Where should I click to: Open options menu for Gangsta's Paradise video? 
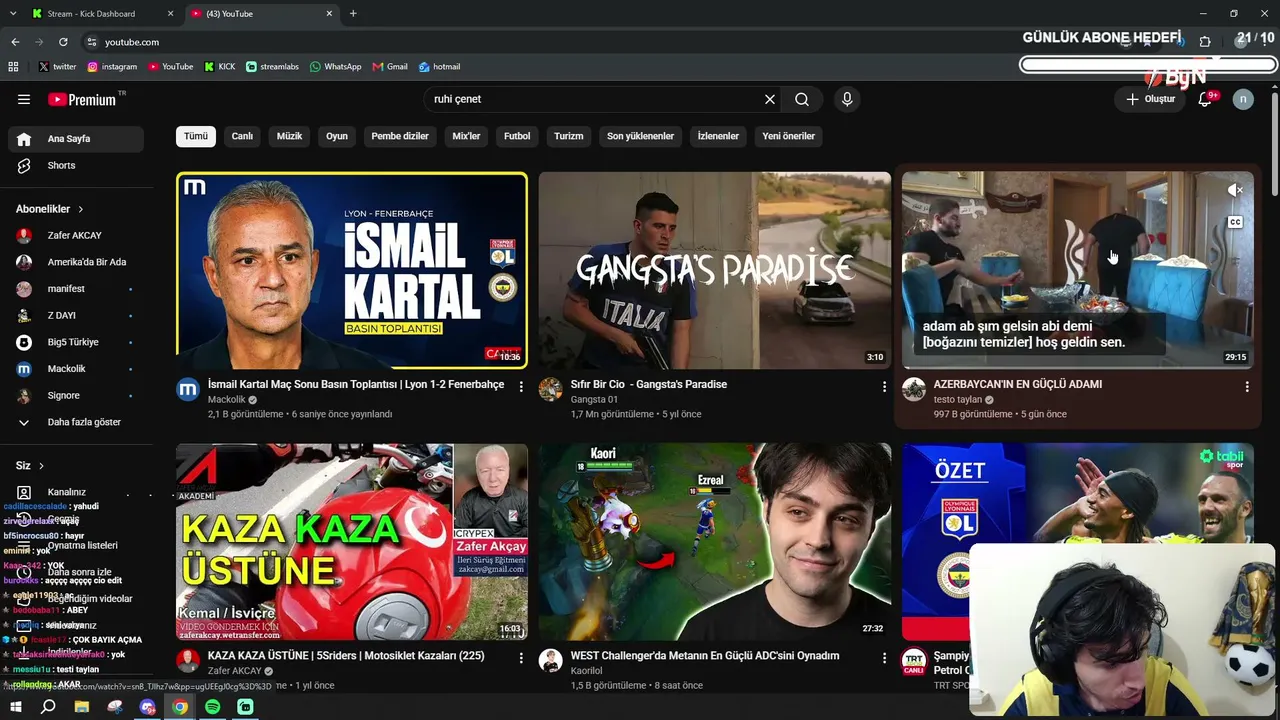coord(884,386)
